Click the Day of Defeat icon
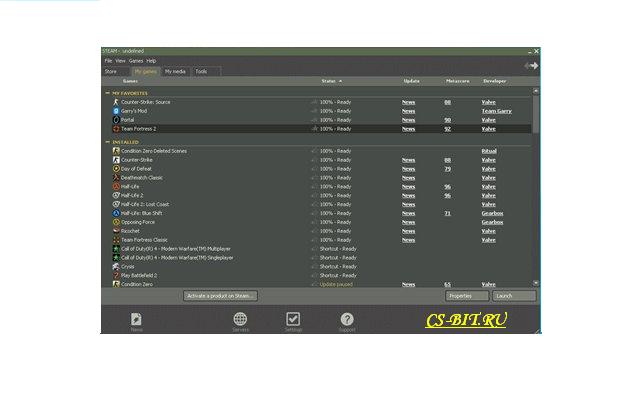 pyautogui.click(x=116, y=169)
